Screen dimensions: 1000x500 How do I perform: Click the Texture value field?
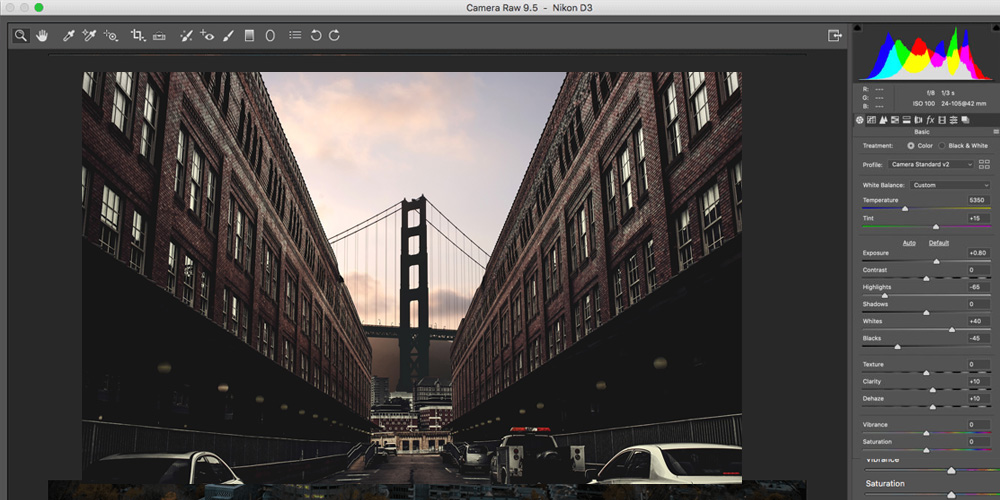978,364
